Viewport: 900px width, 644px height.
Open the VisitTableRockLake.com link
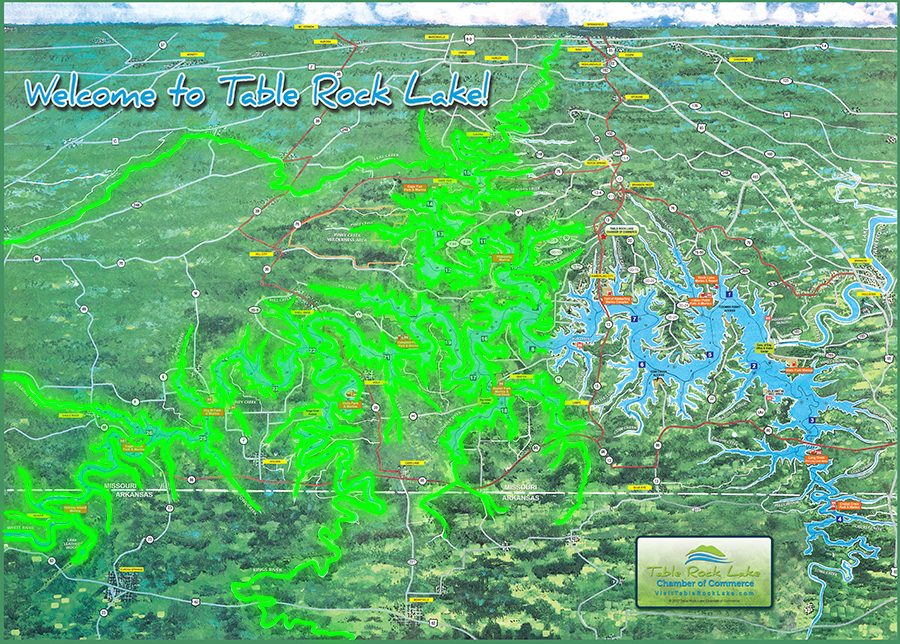click(x=703, y=593)
